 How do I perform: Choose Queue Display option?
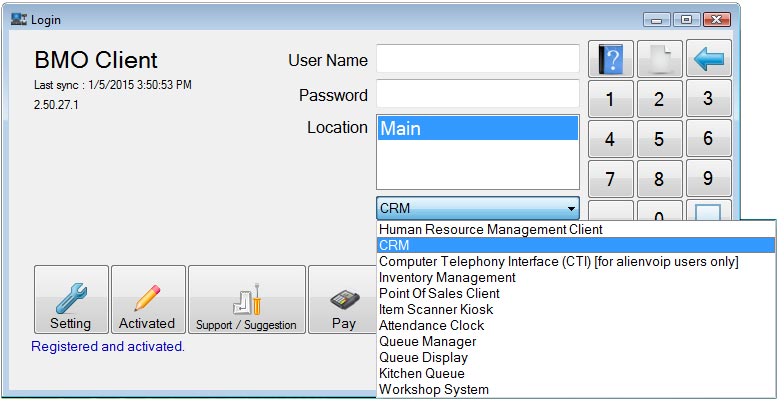[576, 358]
